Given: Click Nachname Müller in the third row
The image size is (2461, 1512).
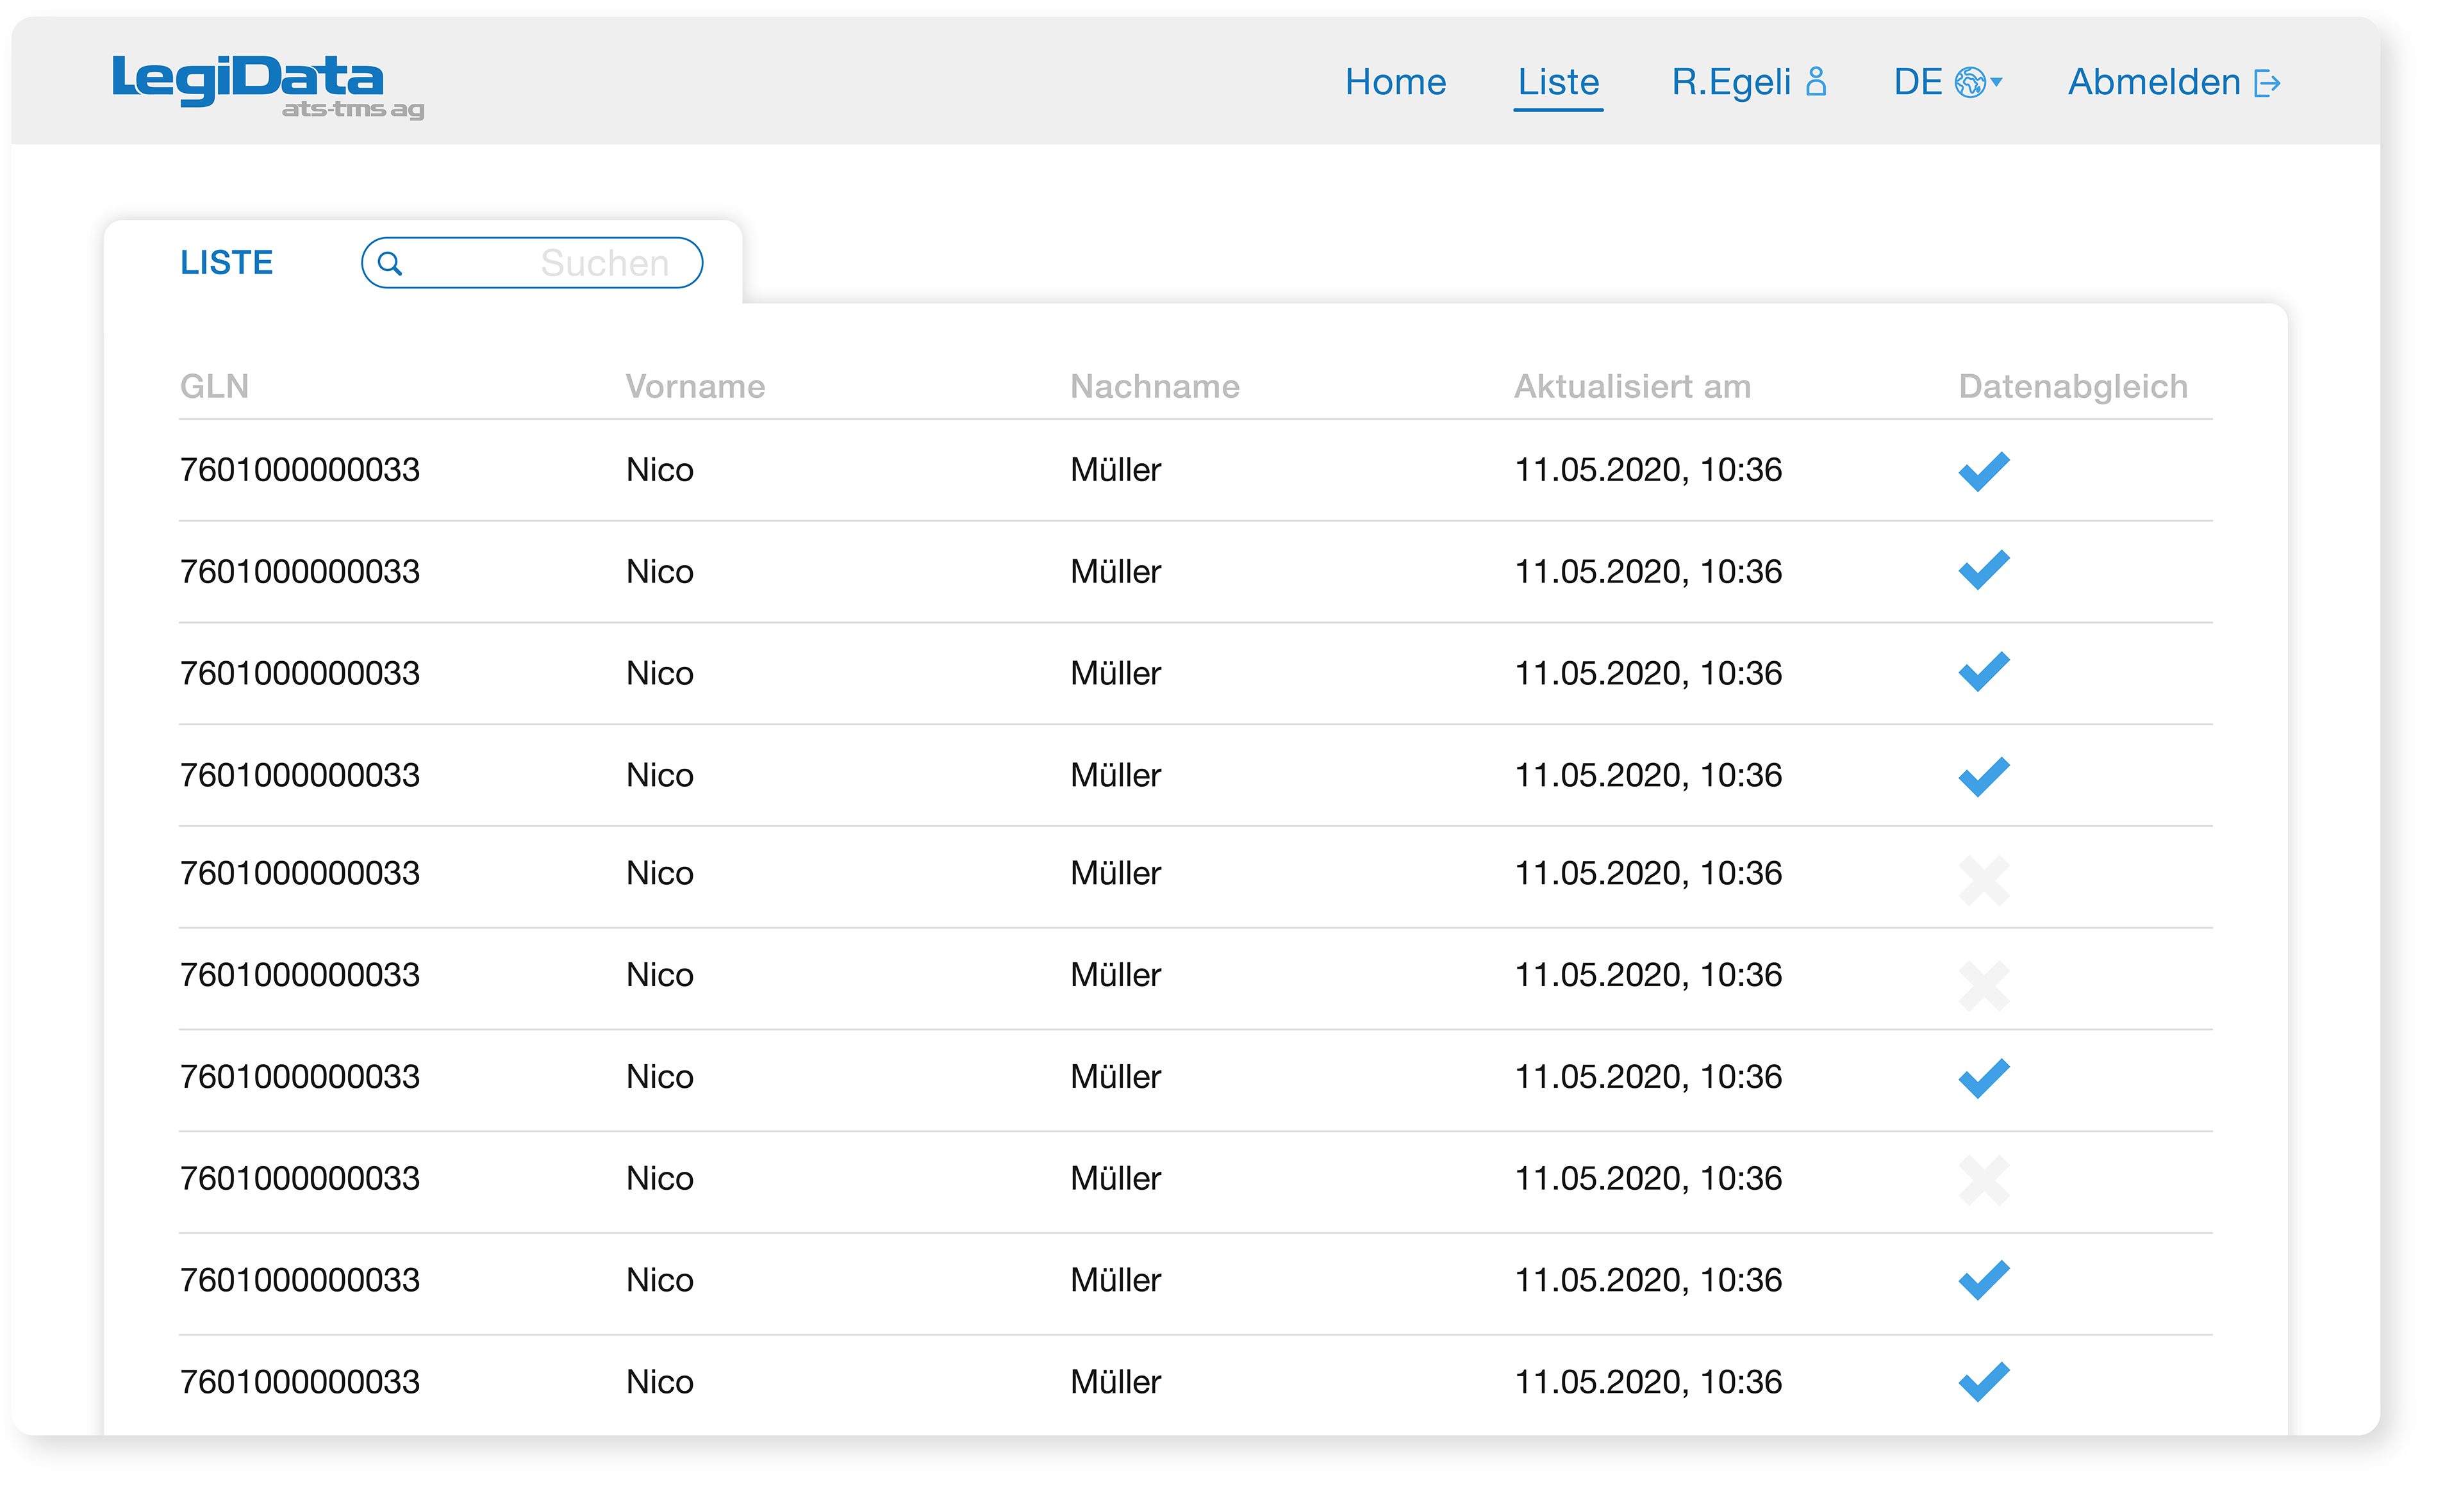Looking at the screenshot, I should click(1116, 673).
